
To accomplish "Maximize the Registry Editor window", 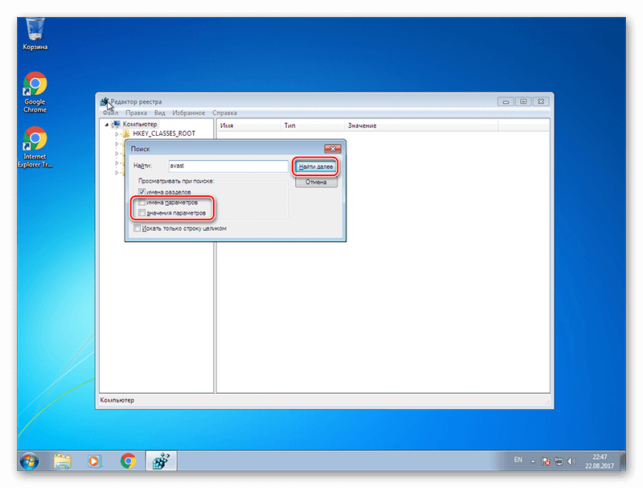I will [x=523, y=101].
